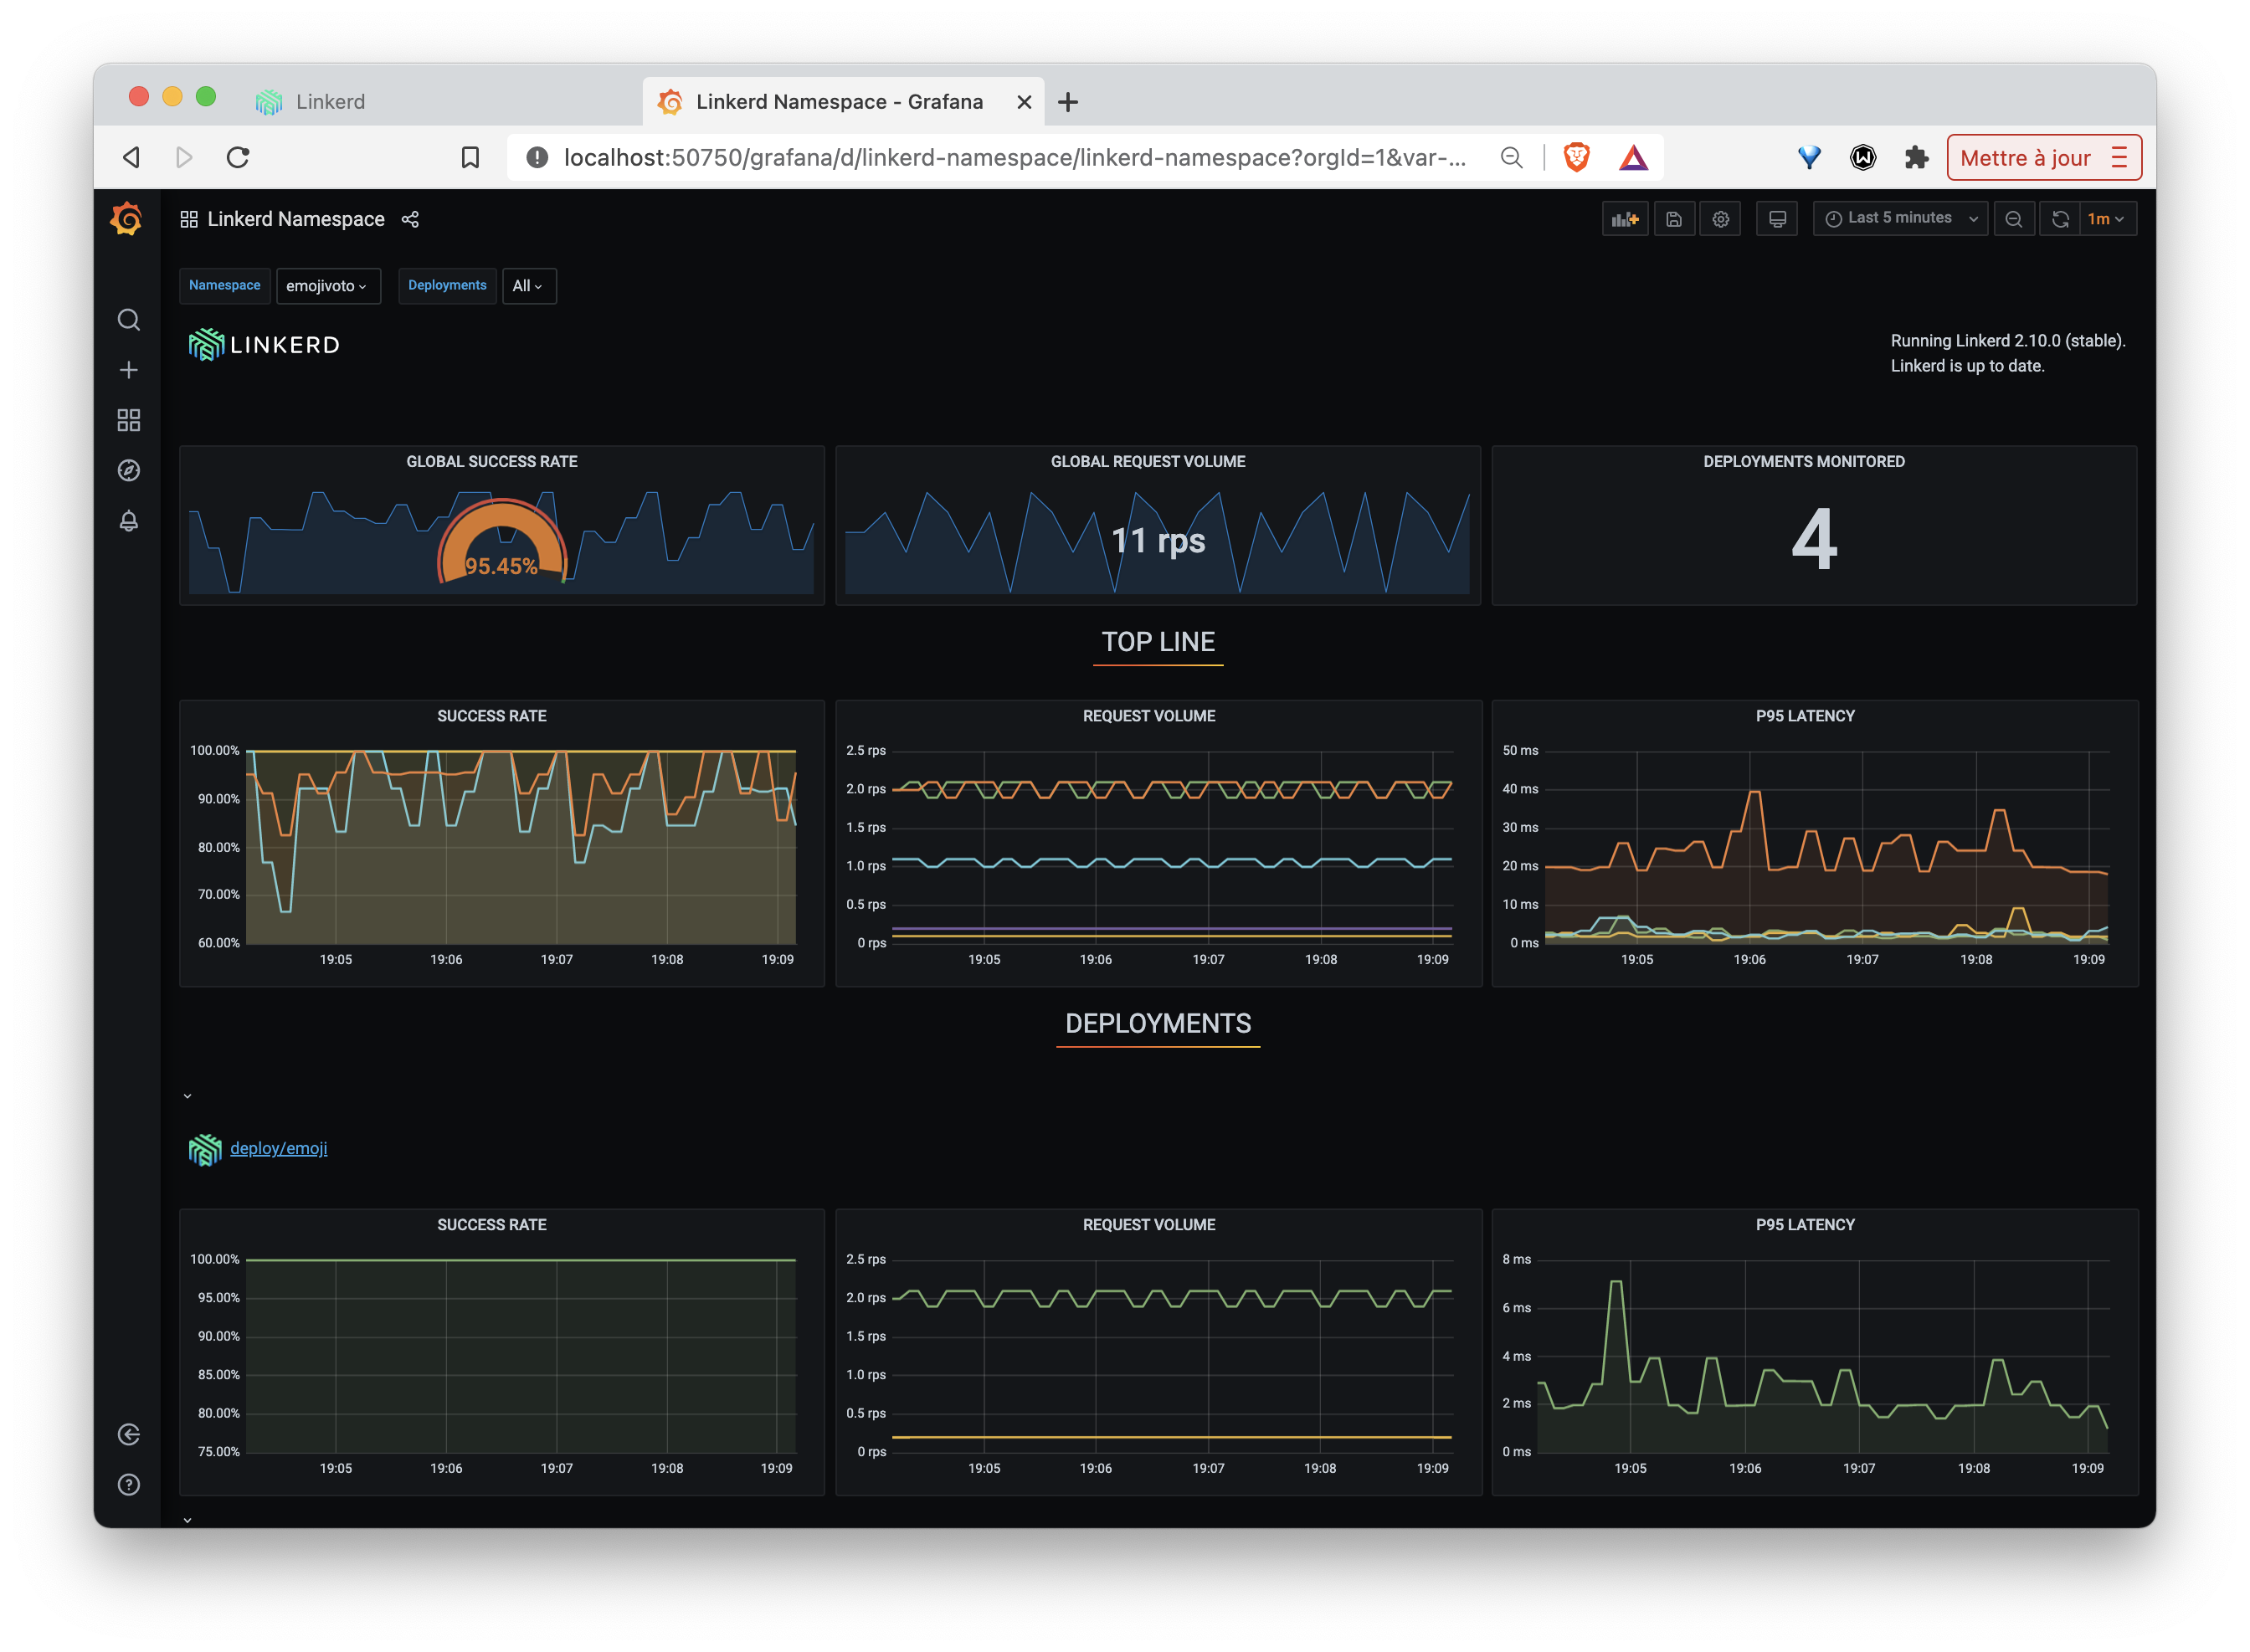Click the Mettre à jour update button
Screen dimensions: 2250x1652
click(x=2043, y=157)
